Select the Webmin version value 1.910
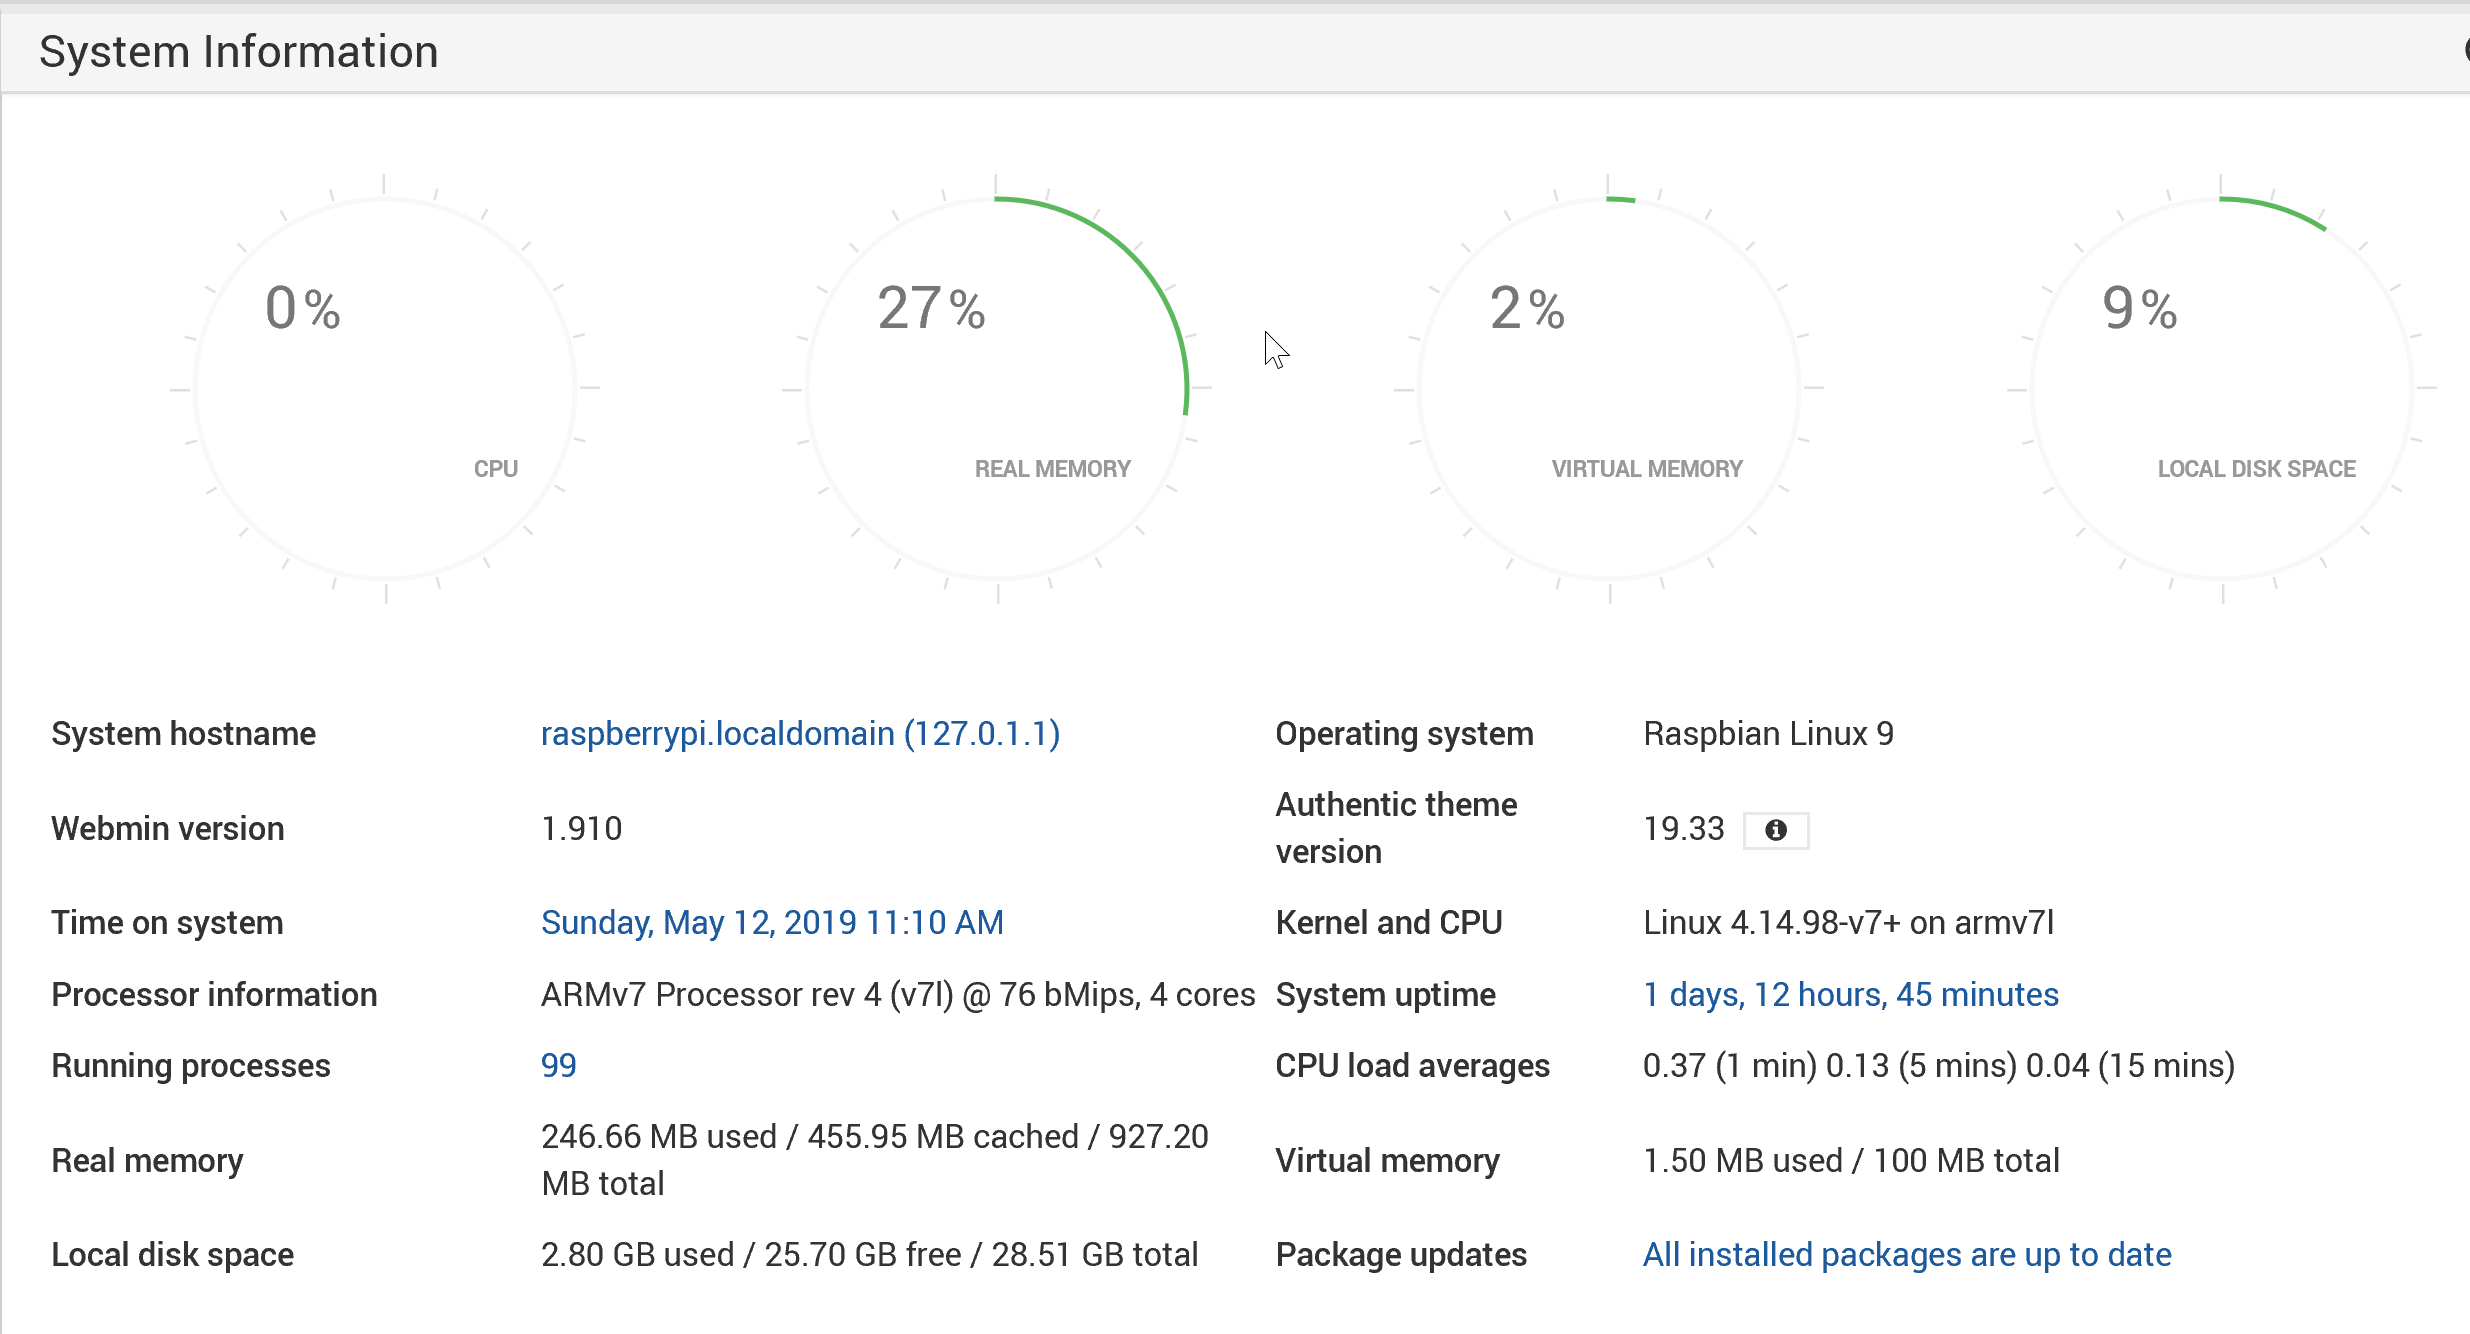 (582, 829)
